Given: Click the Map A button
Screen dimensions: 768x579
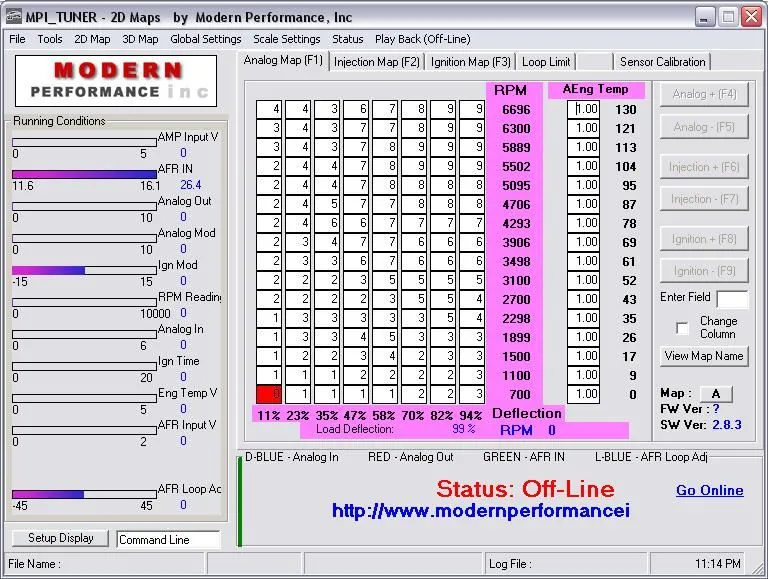Looking at the screenshot, I should (716, 394).
